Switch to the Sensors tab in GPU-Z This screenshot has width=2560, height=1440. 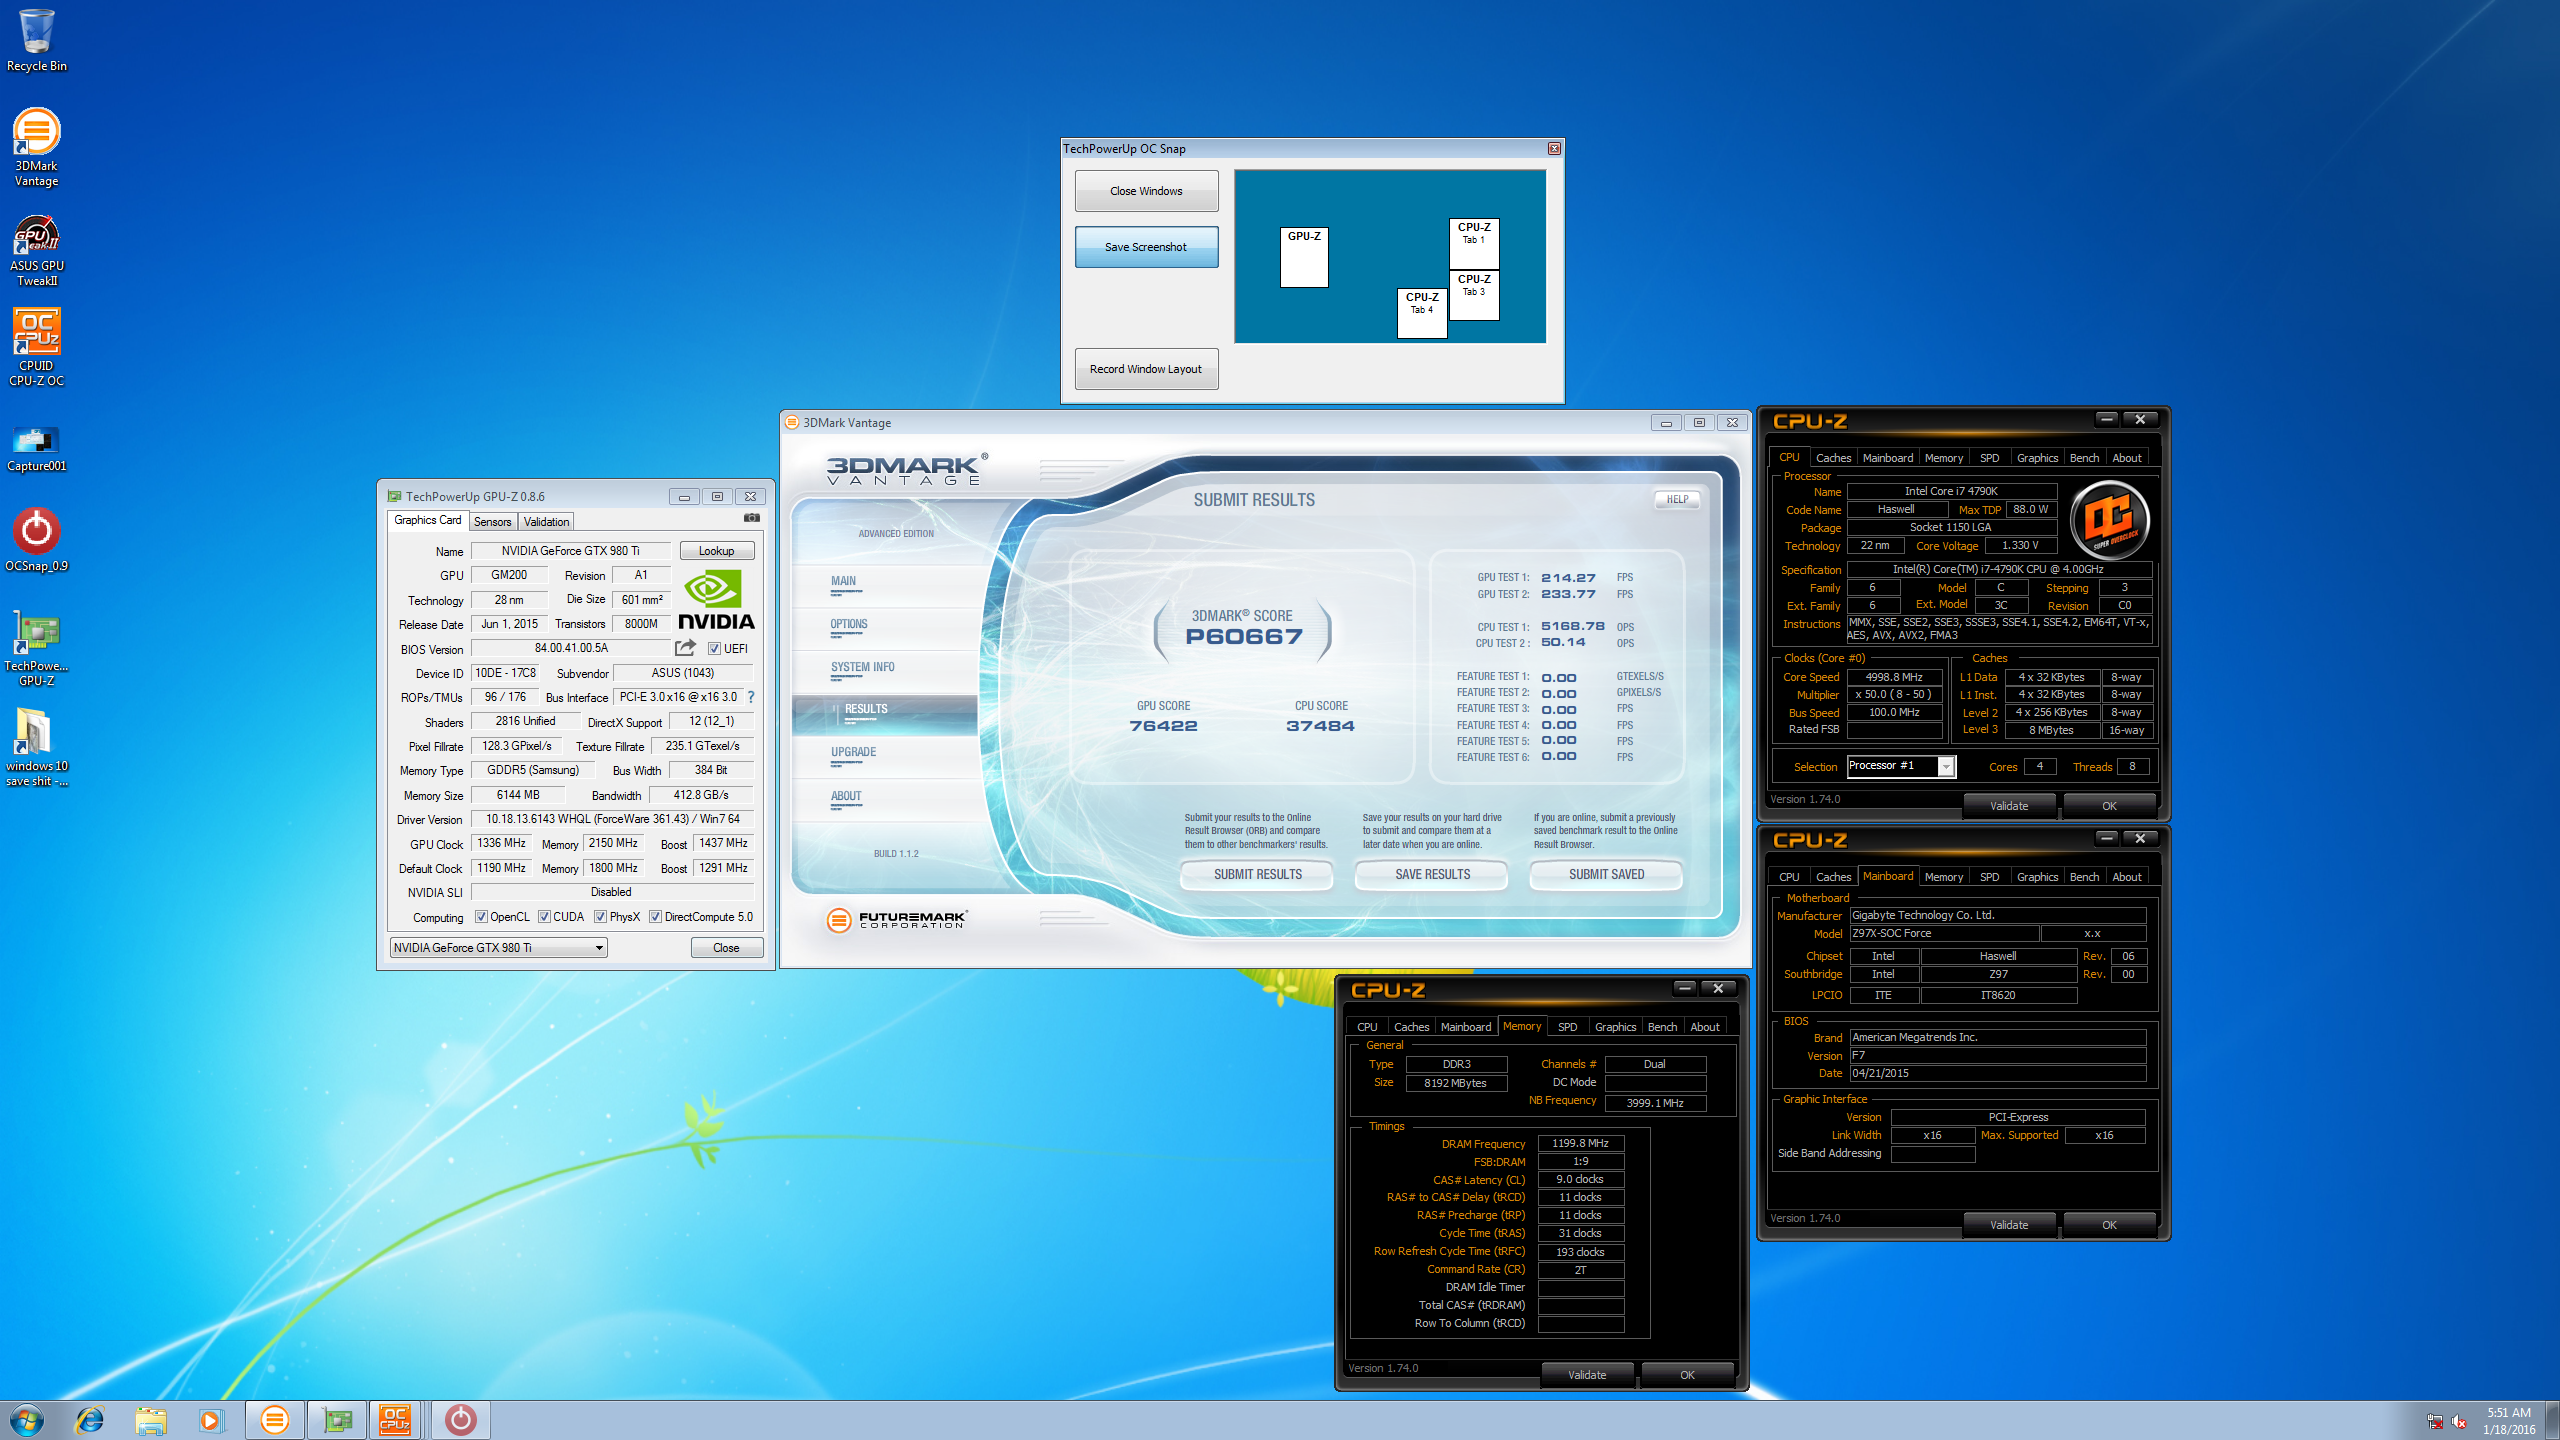(x=492, y=522)
